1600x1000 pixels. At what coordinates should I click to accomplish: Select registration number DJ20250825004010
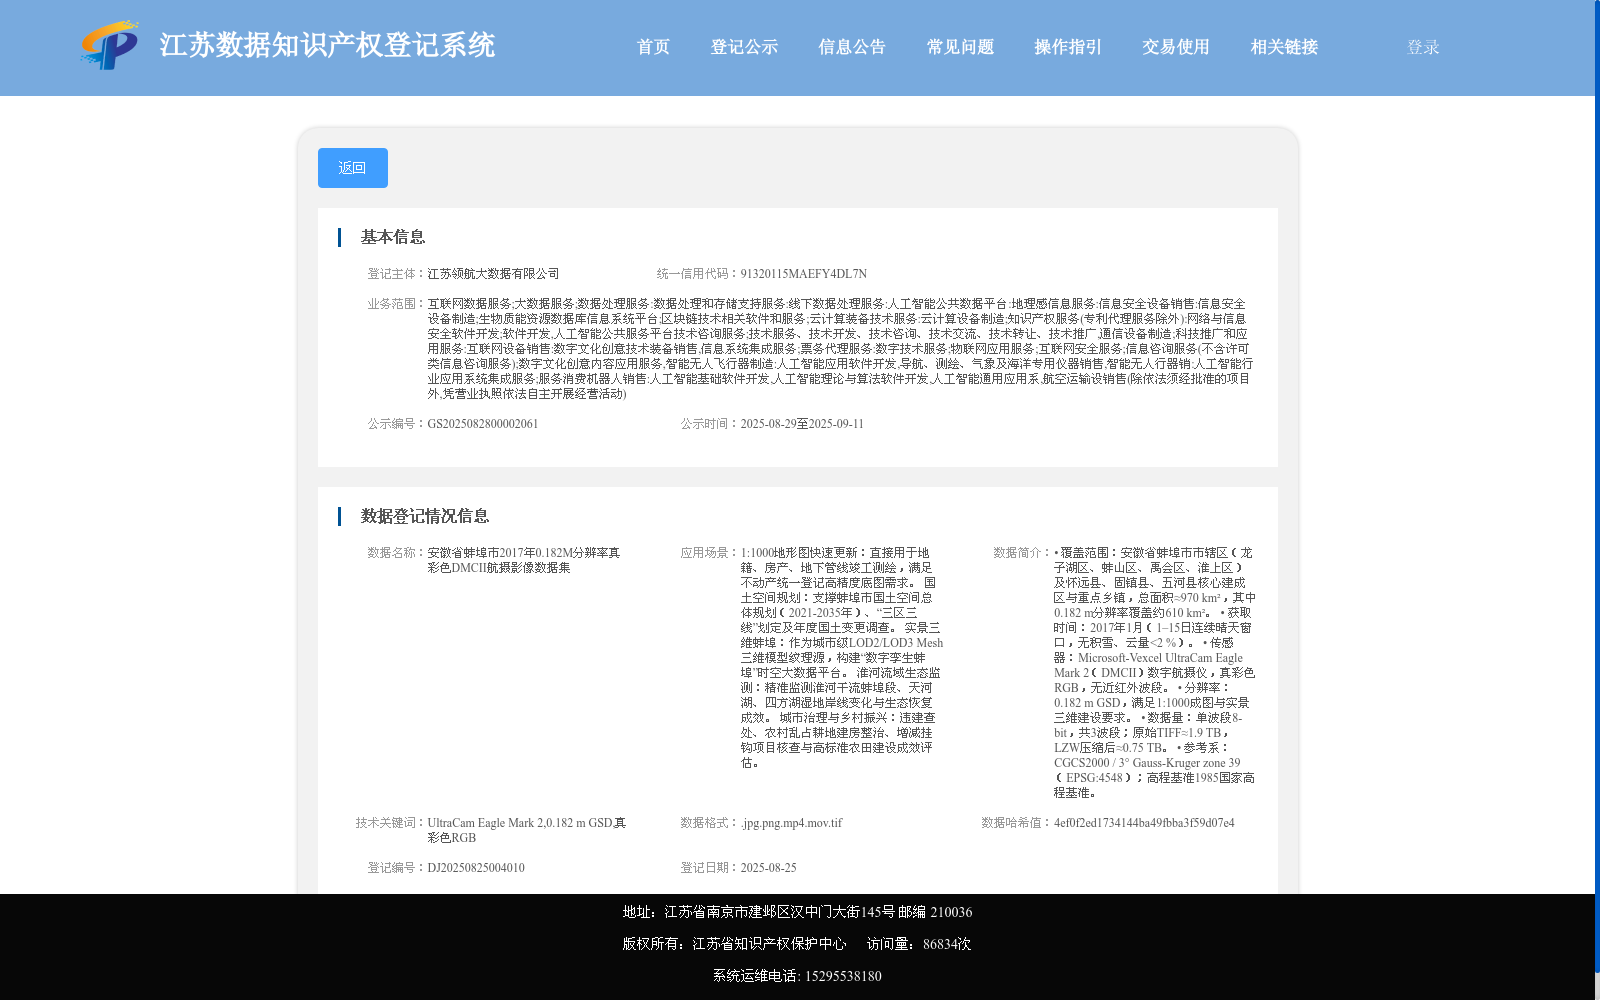pos(476,868)
